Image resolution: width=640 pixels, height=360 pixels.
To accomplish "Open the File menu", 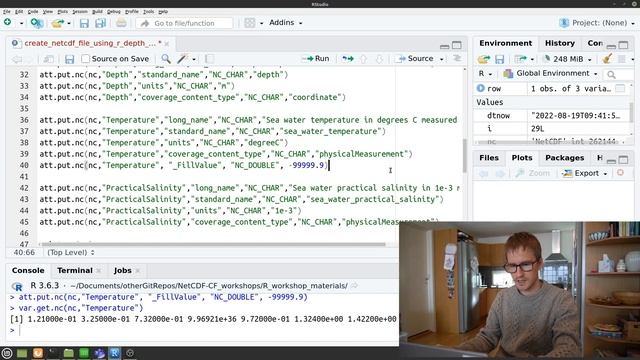I will pos(7,11).
